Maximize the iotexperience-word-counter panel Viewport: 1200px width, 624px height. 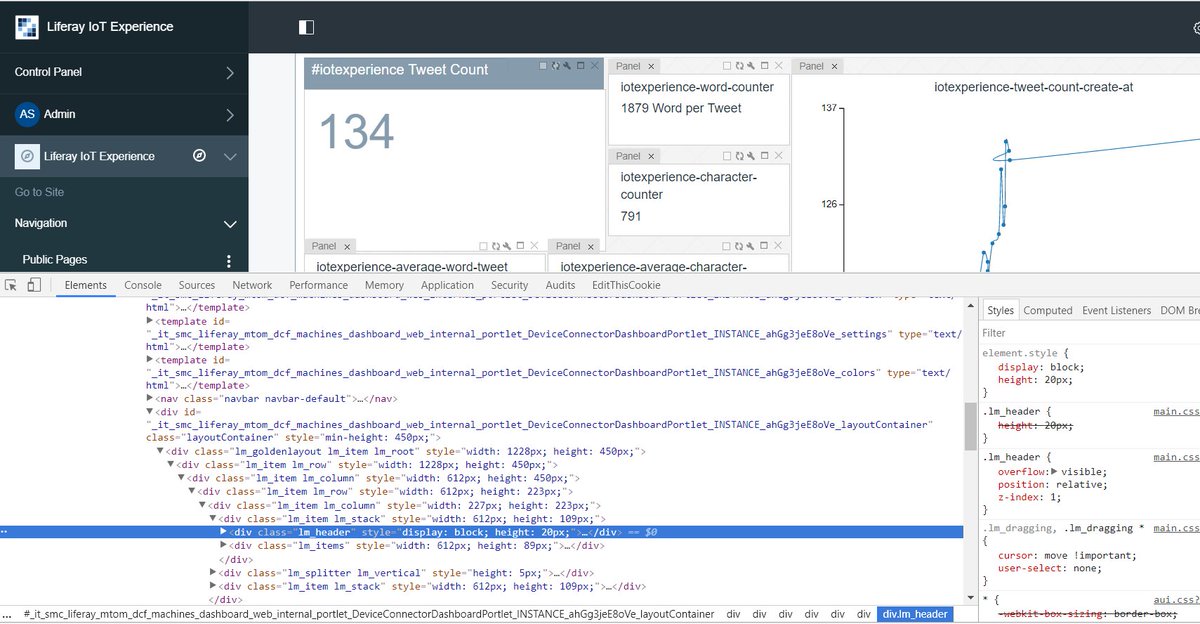(764, 66)
